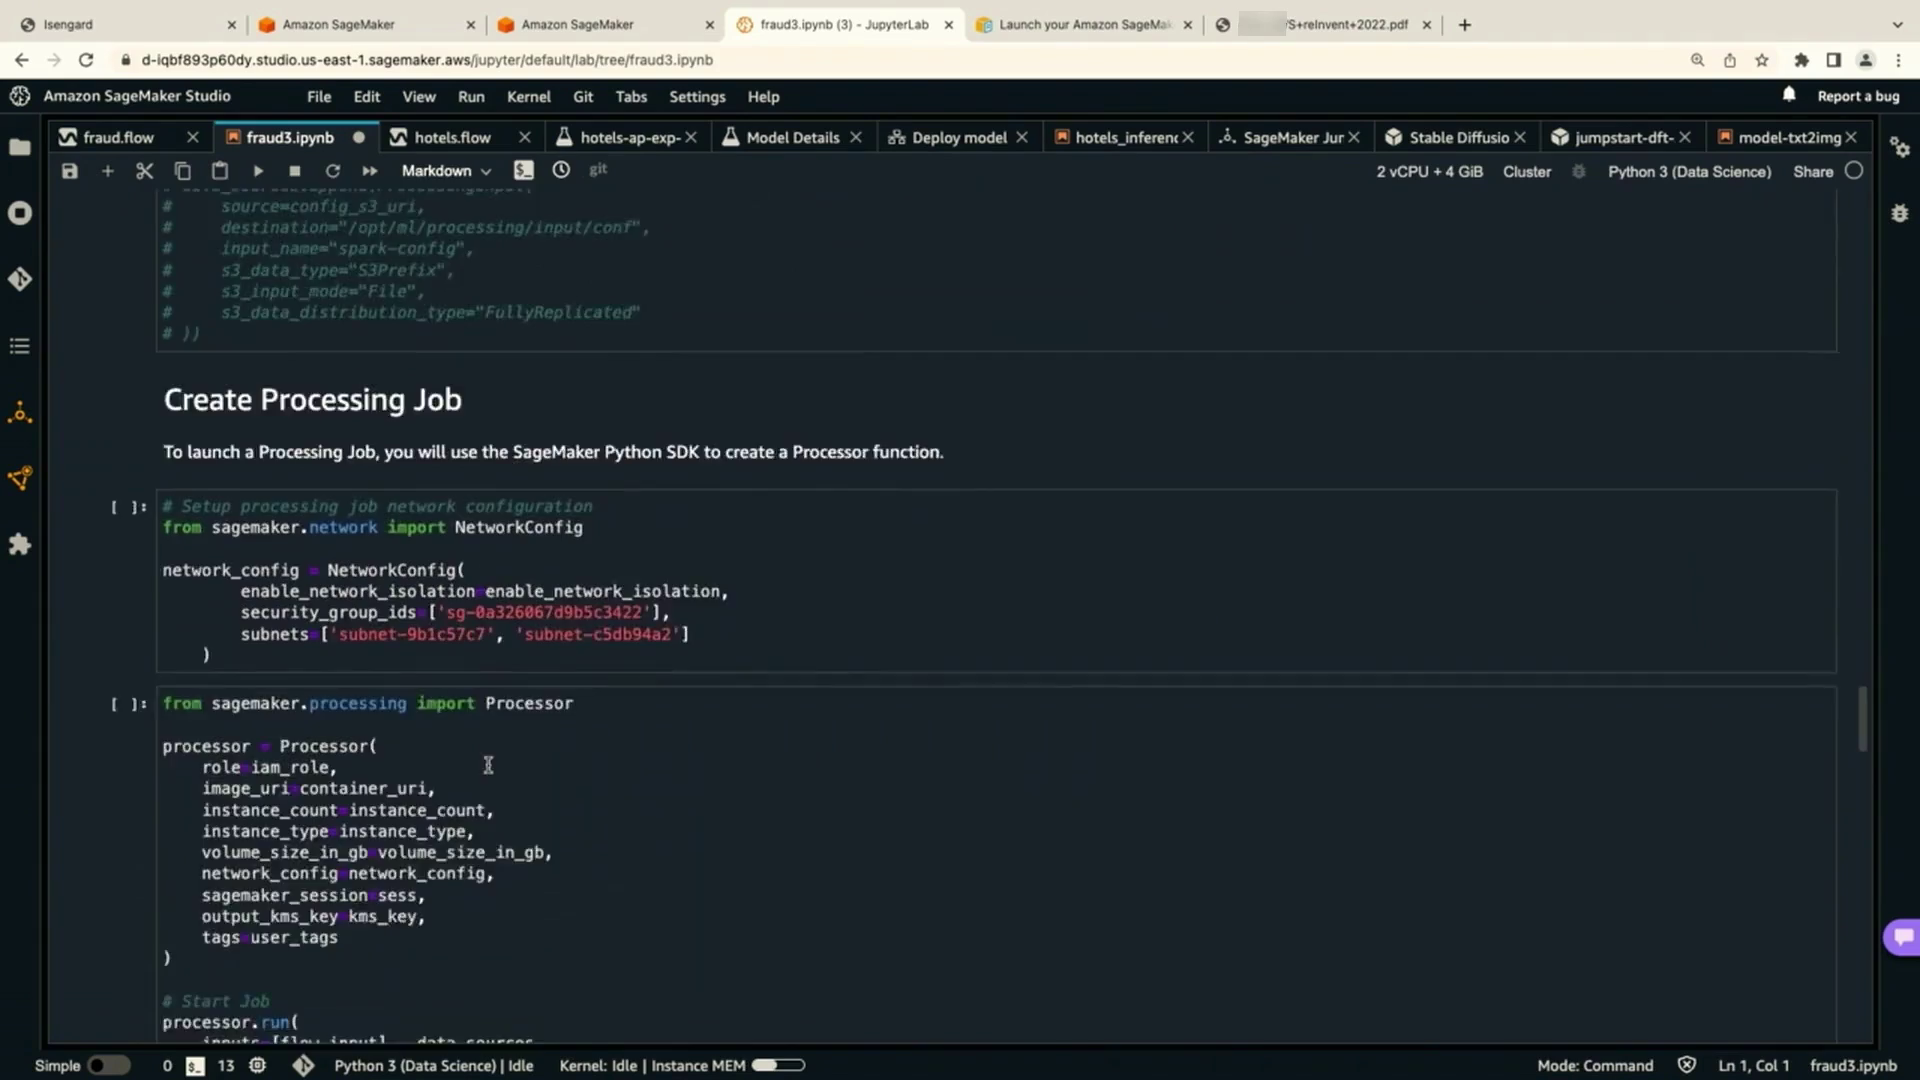Image resolution: width=1920 pixels, height=1080 pixels.
Task: Toggle Simple mode switch in status bar
Action: tap(108, 1065)
